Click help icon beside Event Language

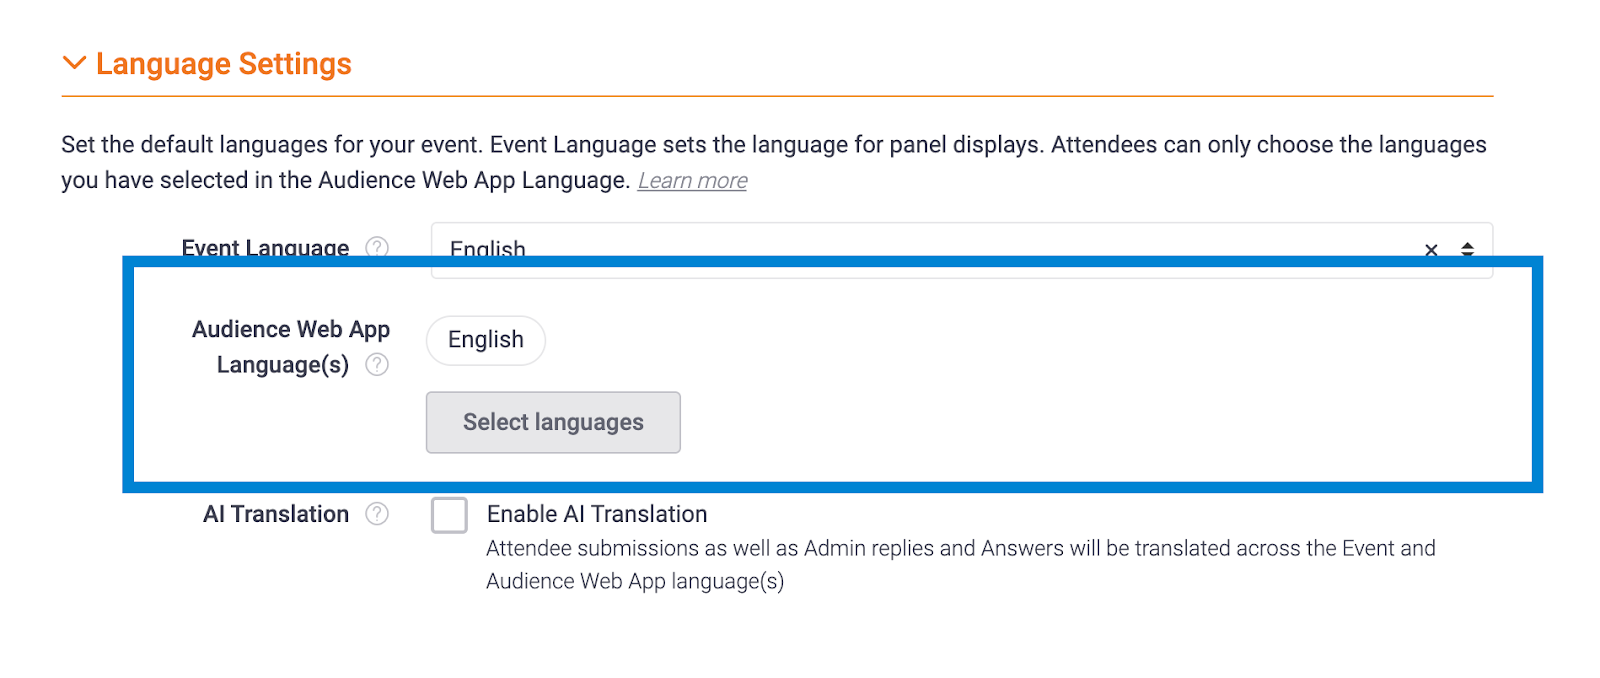377,246
